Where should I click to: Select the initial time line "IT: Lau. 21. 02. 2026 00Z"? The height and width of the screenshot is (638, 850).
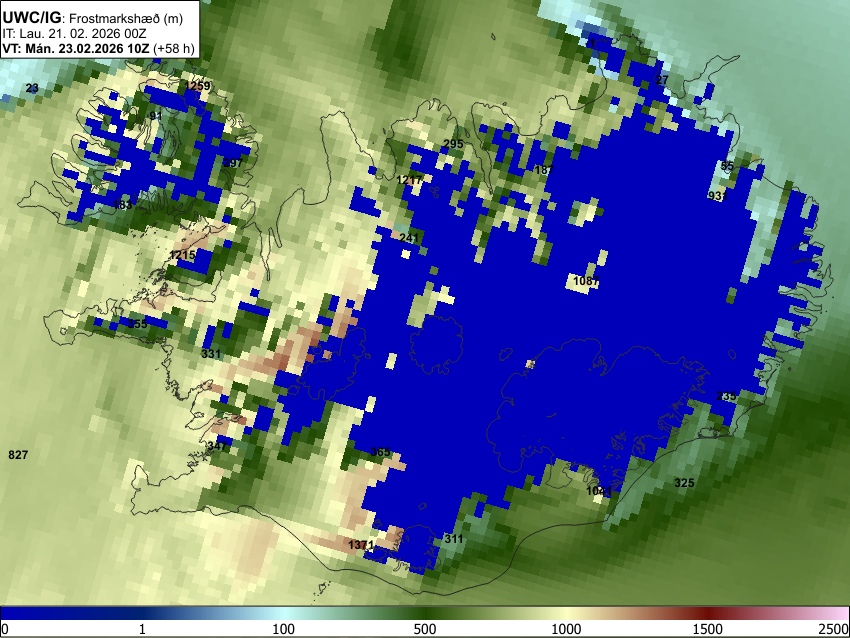click(74, 34)
